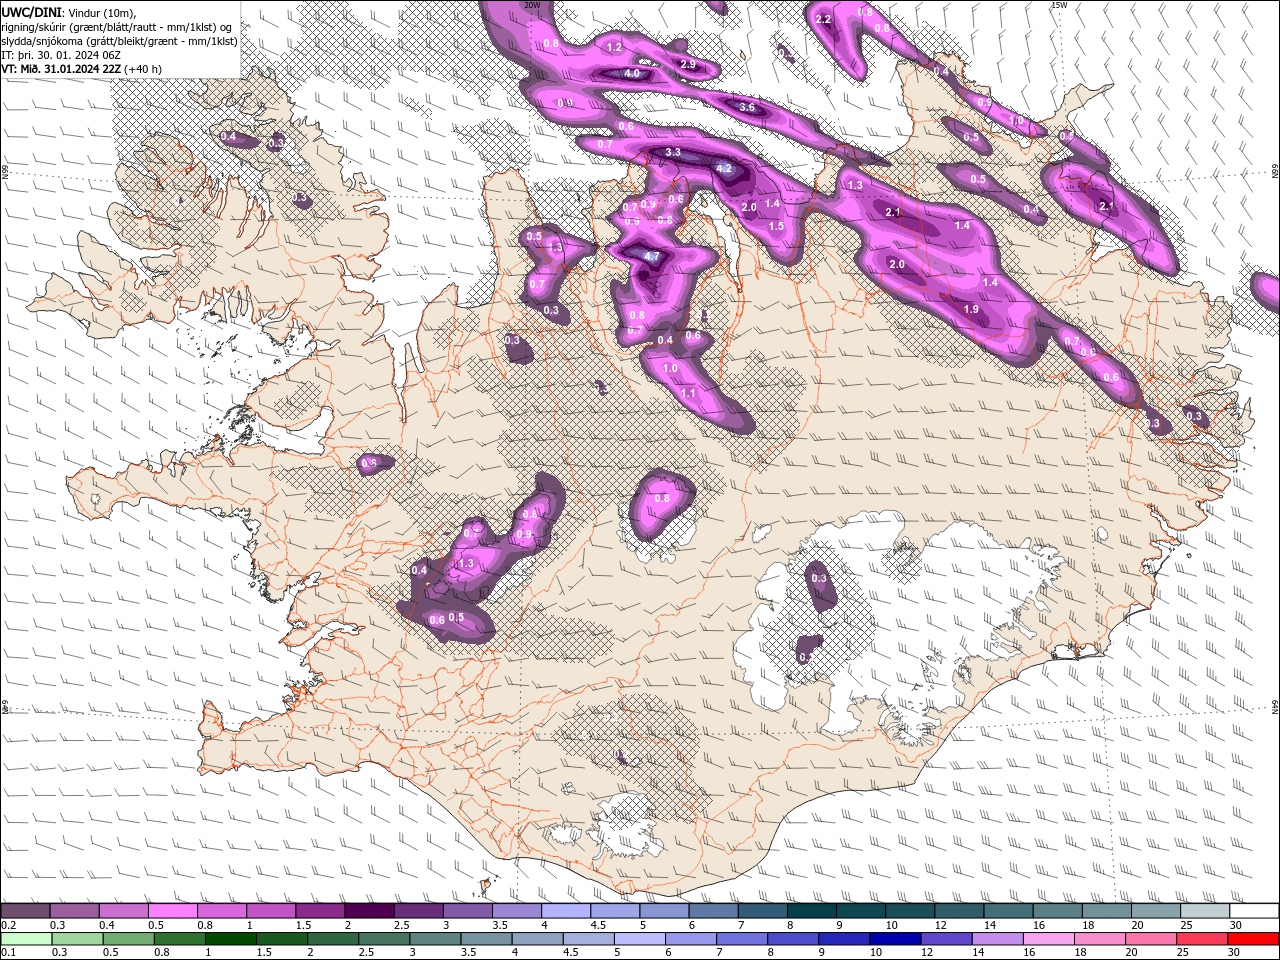Click the 0.1 label under the lower legend

(x=8, y=952)
